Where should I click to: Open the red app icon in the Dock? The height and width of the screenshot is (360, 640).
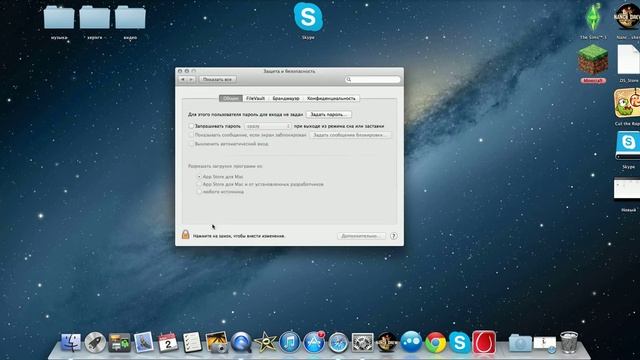point(484,342)
